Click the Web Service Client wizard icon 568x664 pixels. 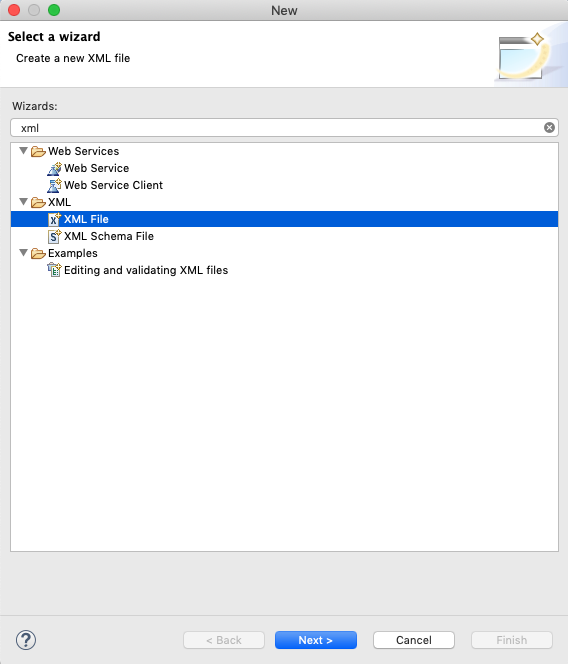[x=54, y=185]
